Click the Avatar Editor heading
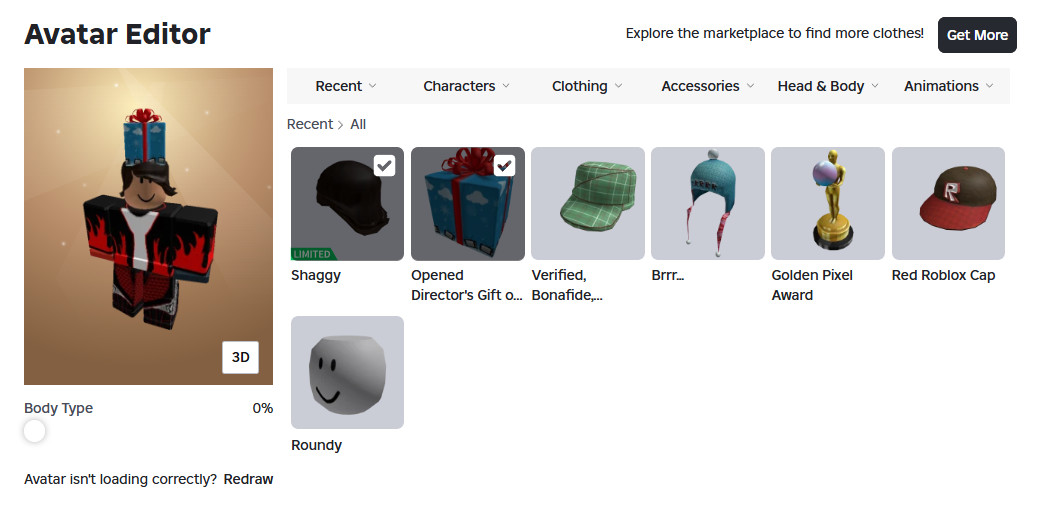The image size is (1040, 507). (x=117, y=34)
